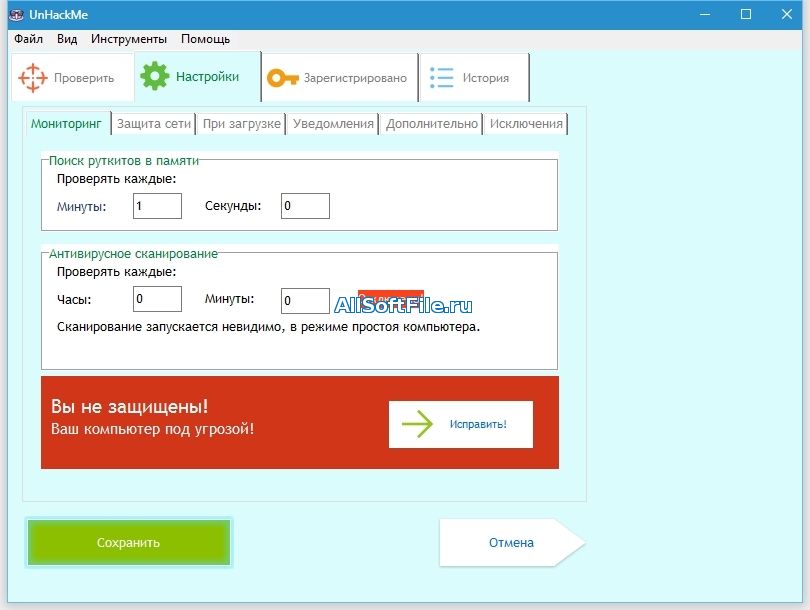Click the 'Ваш компьютер под угрозой!' text
Image resolution: width=810 pixels, height=610 pixels.
coord(152,429)
